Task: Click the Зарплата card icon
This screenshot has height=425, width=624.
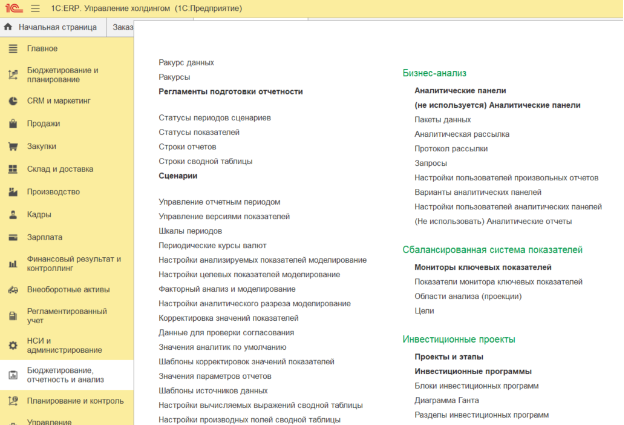Action: (x=13, y=237)
